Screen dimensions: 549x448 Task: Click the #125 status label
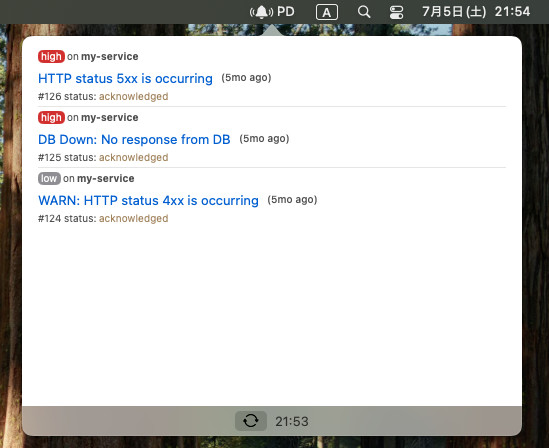(67, 157)
